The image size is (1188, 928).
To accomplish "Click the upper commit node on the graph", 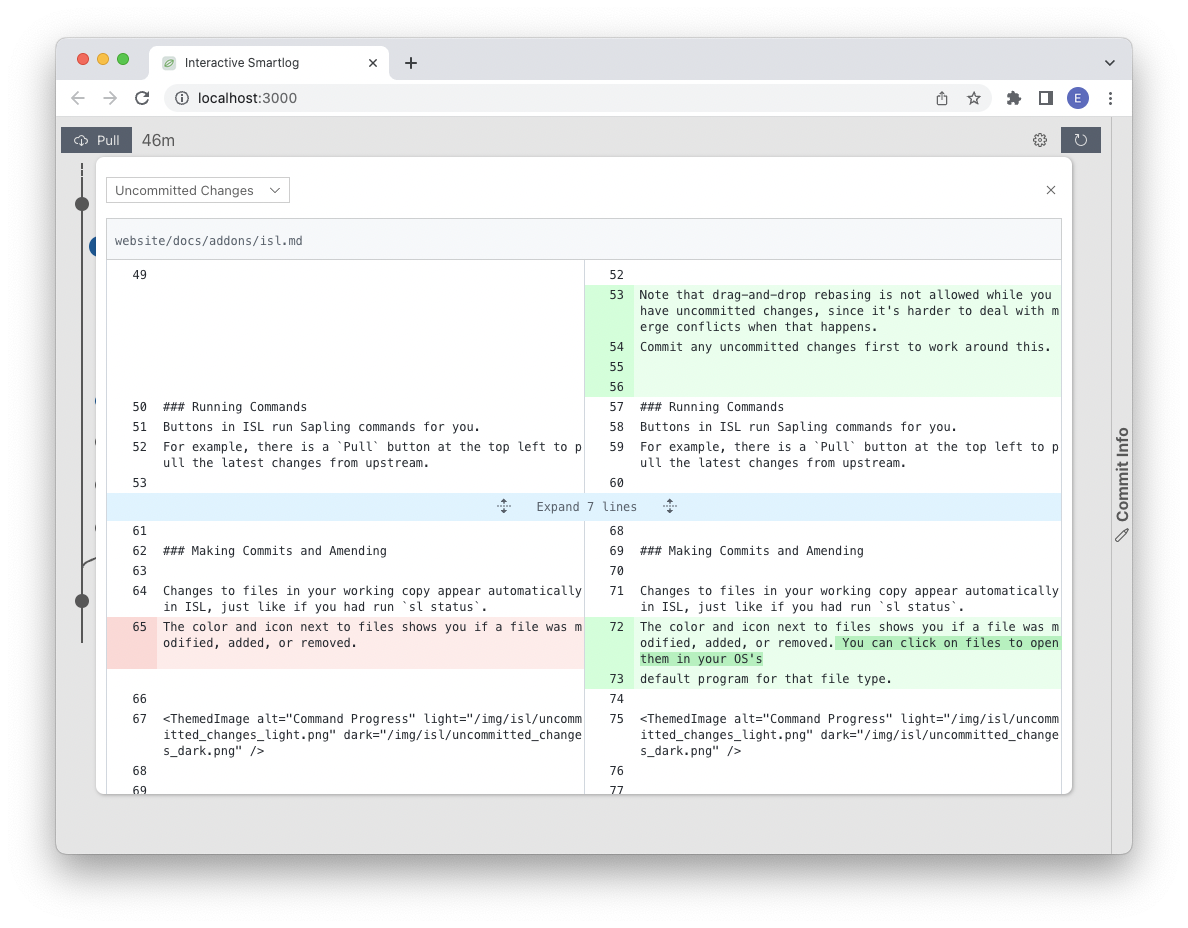I will [x=82, y=204].
